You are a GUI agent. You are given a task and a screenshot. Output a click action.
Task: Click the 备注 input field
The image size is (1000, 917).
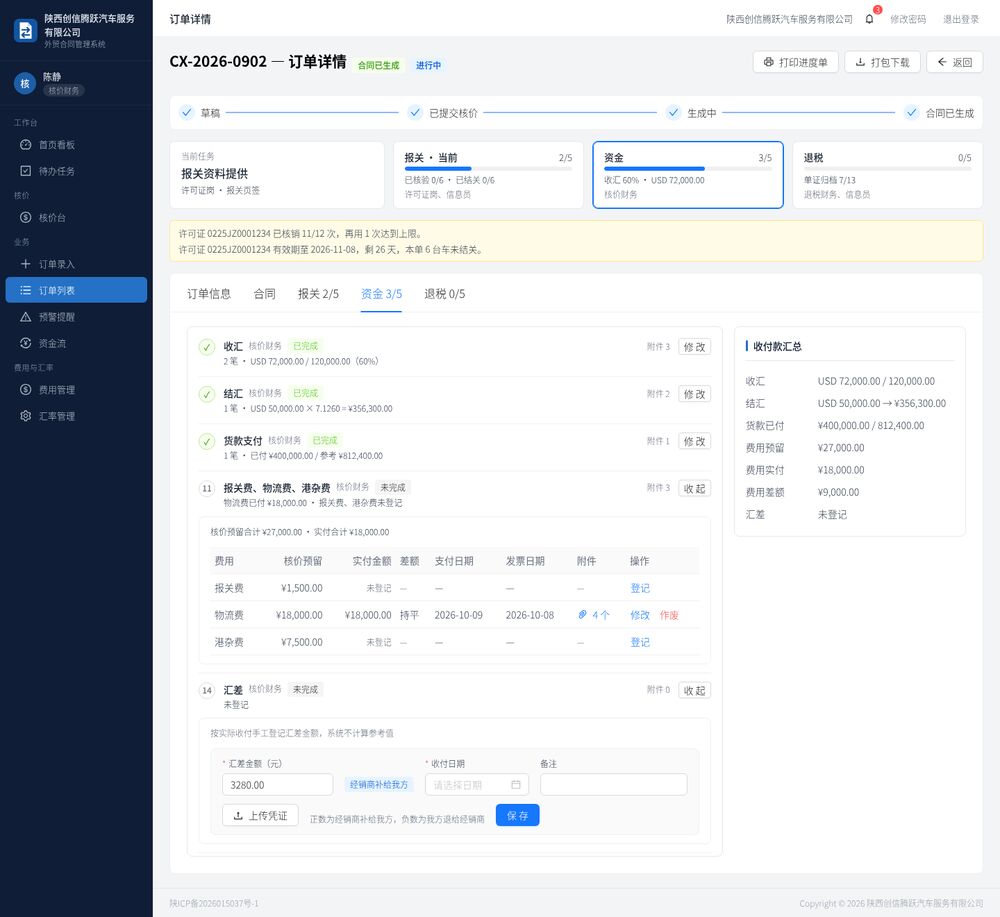614,784
